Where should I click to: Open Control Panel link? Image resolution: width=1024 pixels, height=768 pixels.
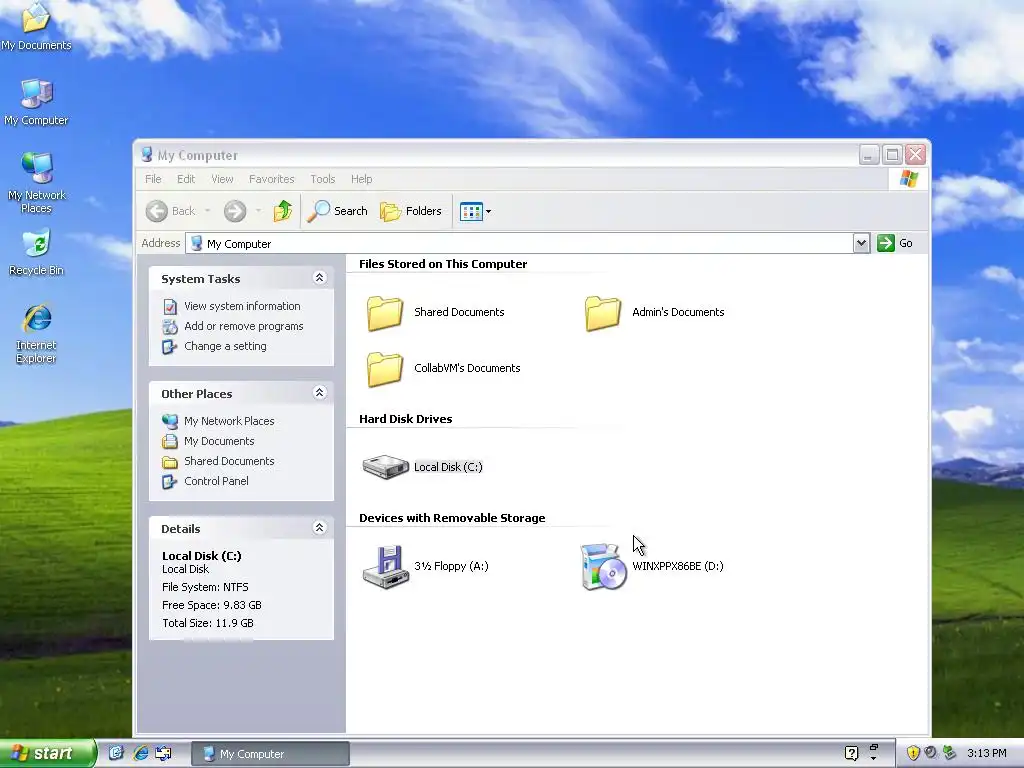tap(216, 481)
